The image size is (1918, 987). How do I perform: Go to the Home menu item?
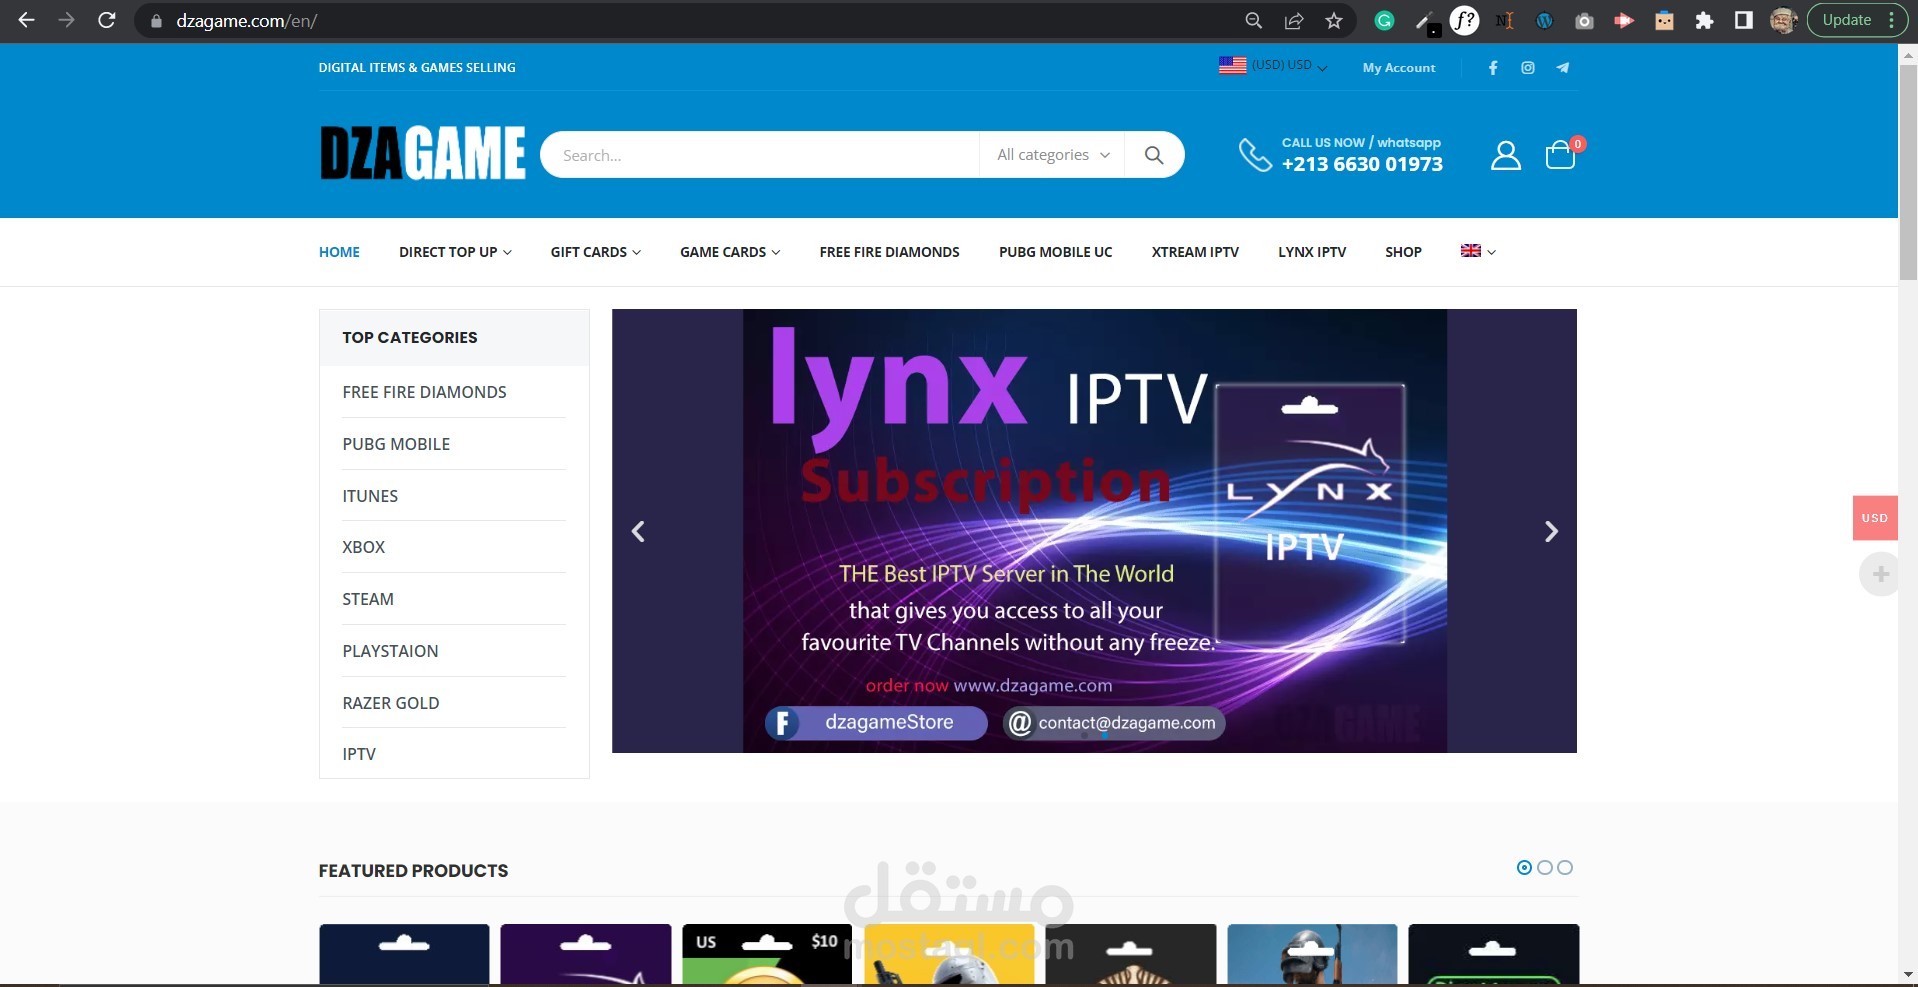[339, 252]
